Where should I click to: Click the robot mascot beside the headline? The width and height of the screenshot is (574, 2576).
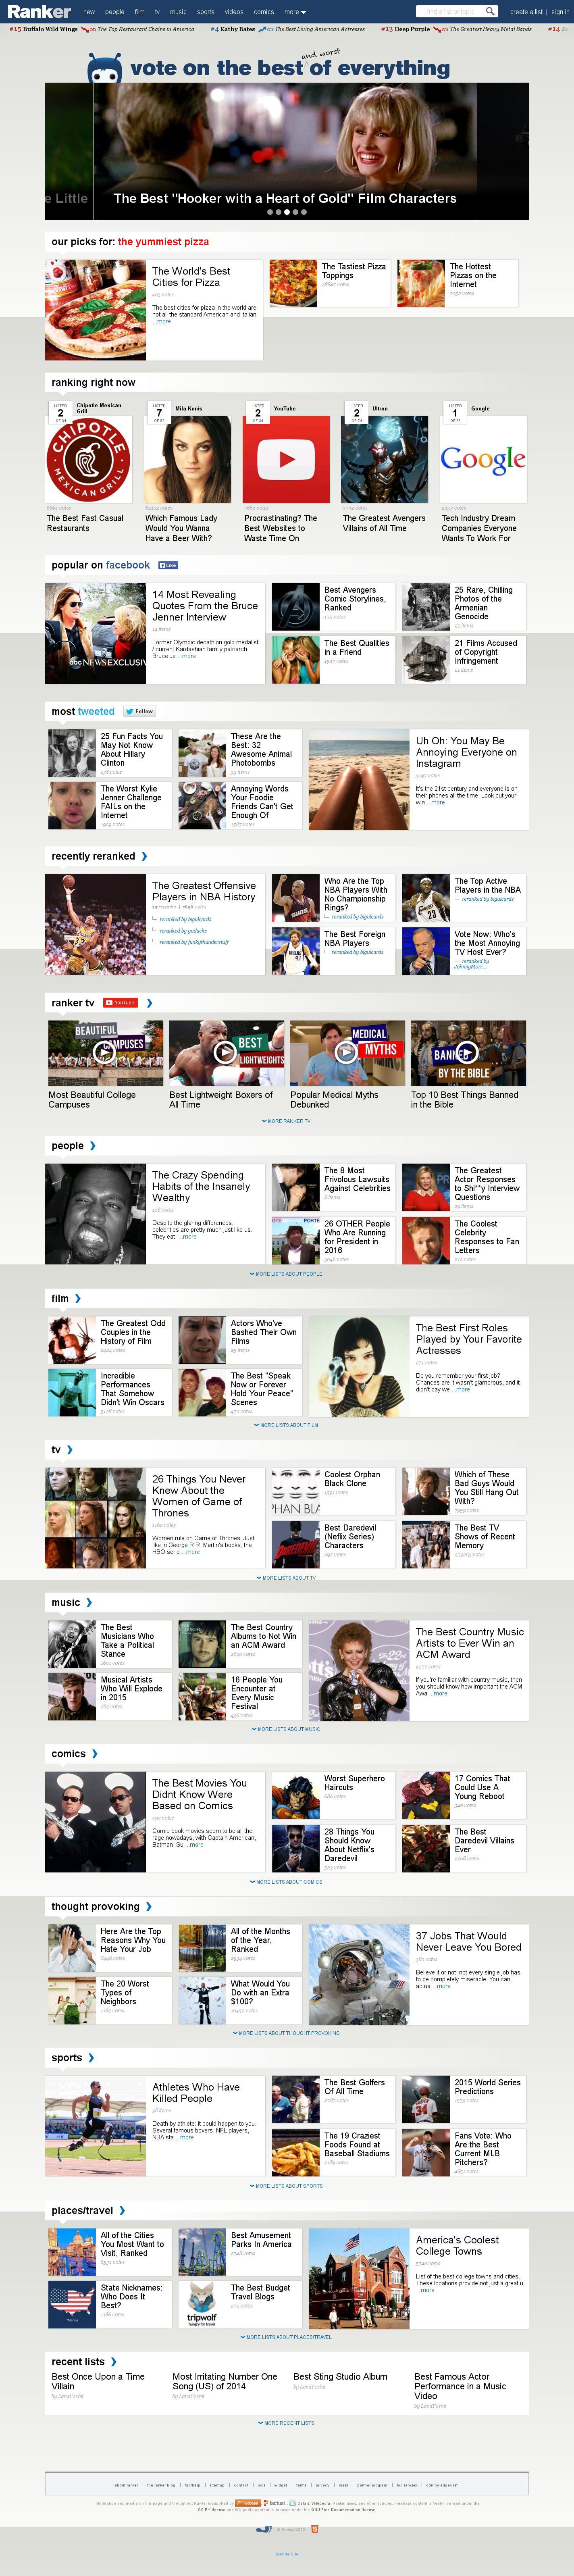click(105, 68)
